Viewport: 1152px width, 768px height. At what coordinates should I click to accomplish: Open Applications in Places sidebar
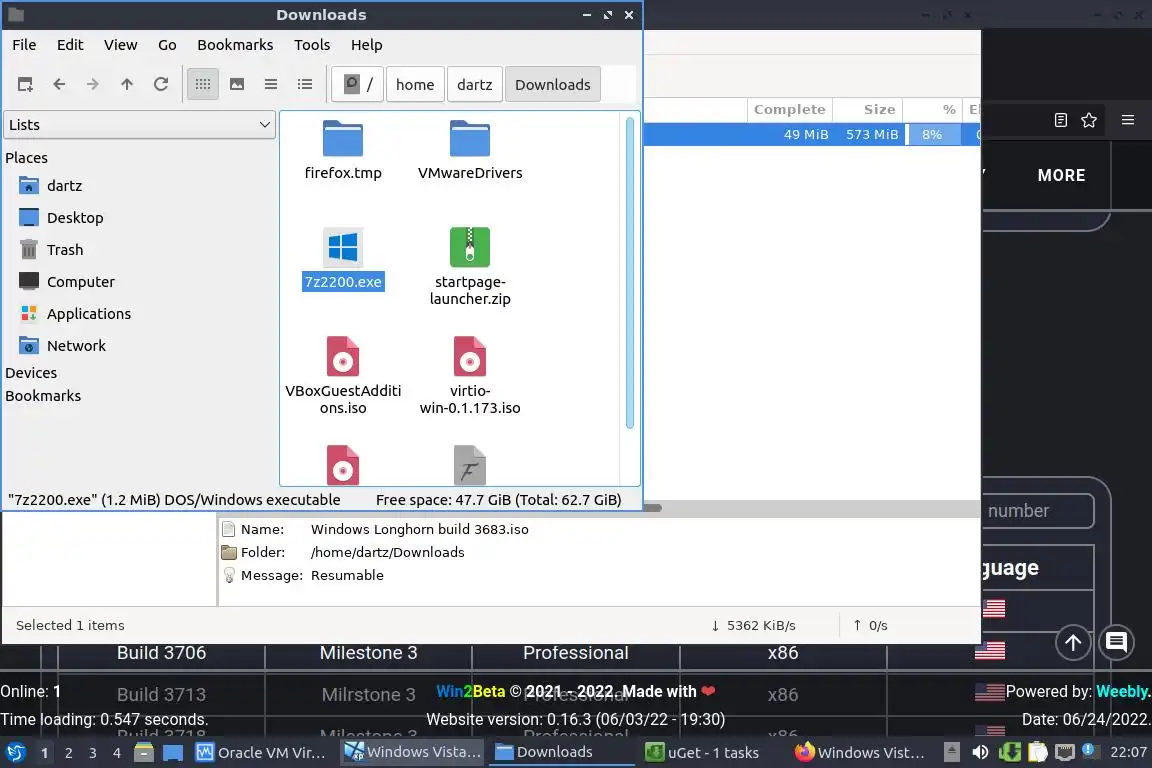coord(89,314)
